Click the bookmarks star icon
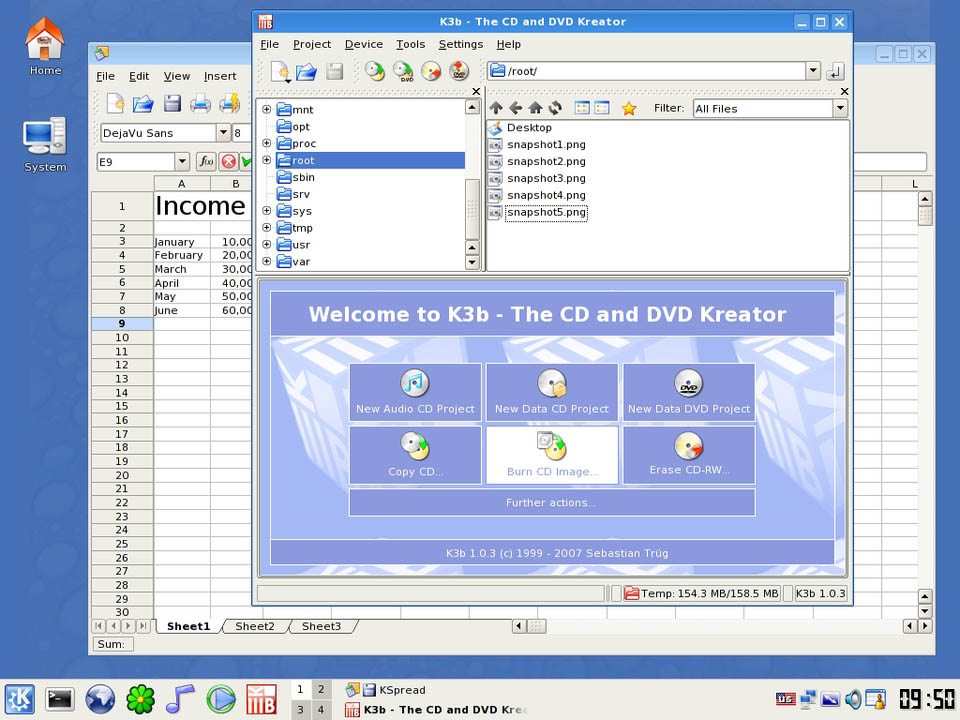This screenshot has width=960, height=720. (x=629, y=108)
